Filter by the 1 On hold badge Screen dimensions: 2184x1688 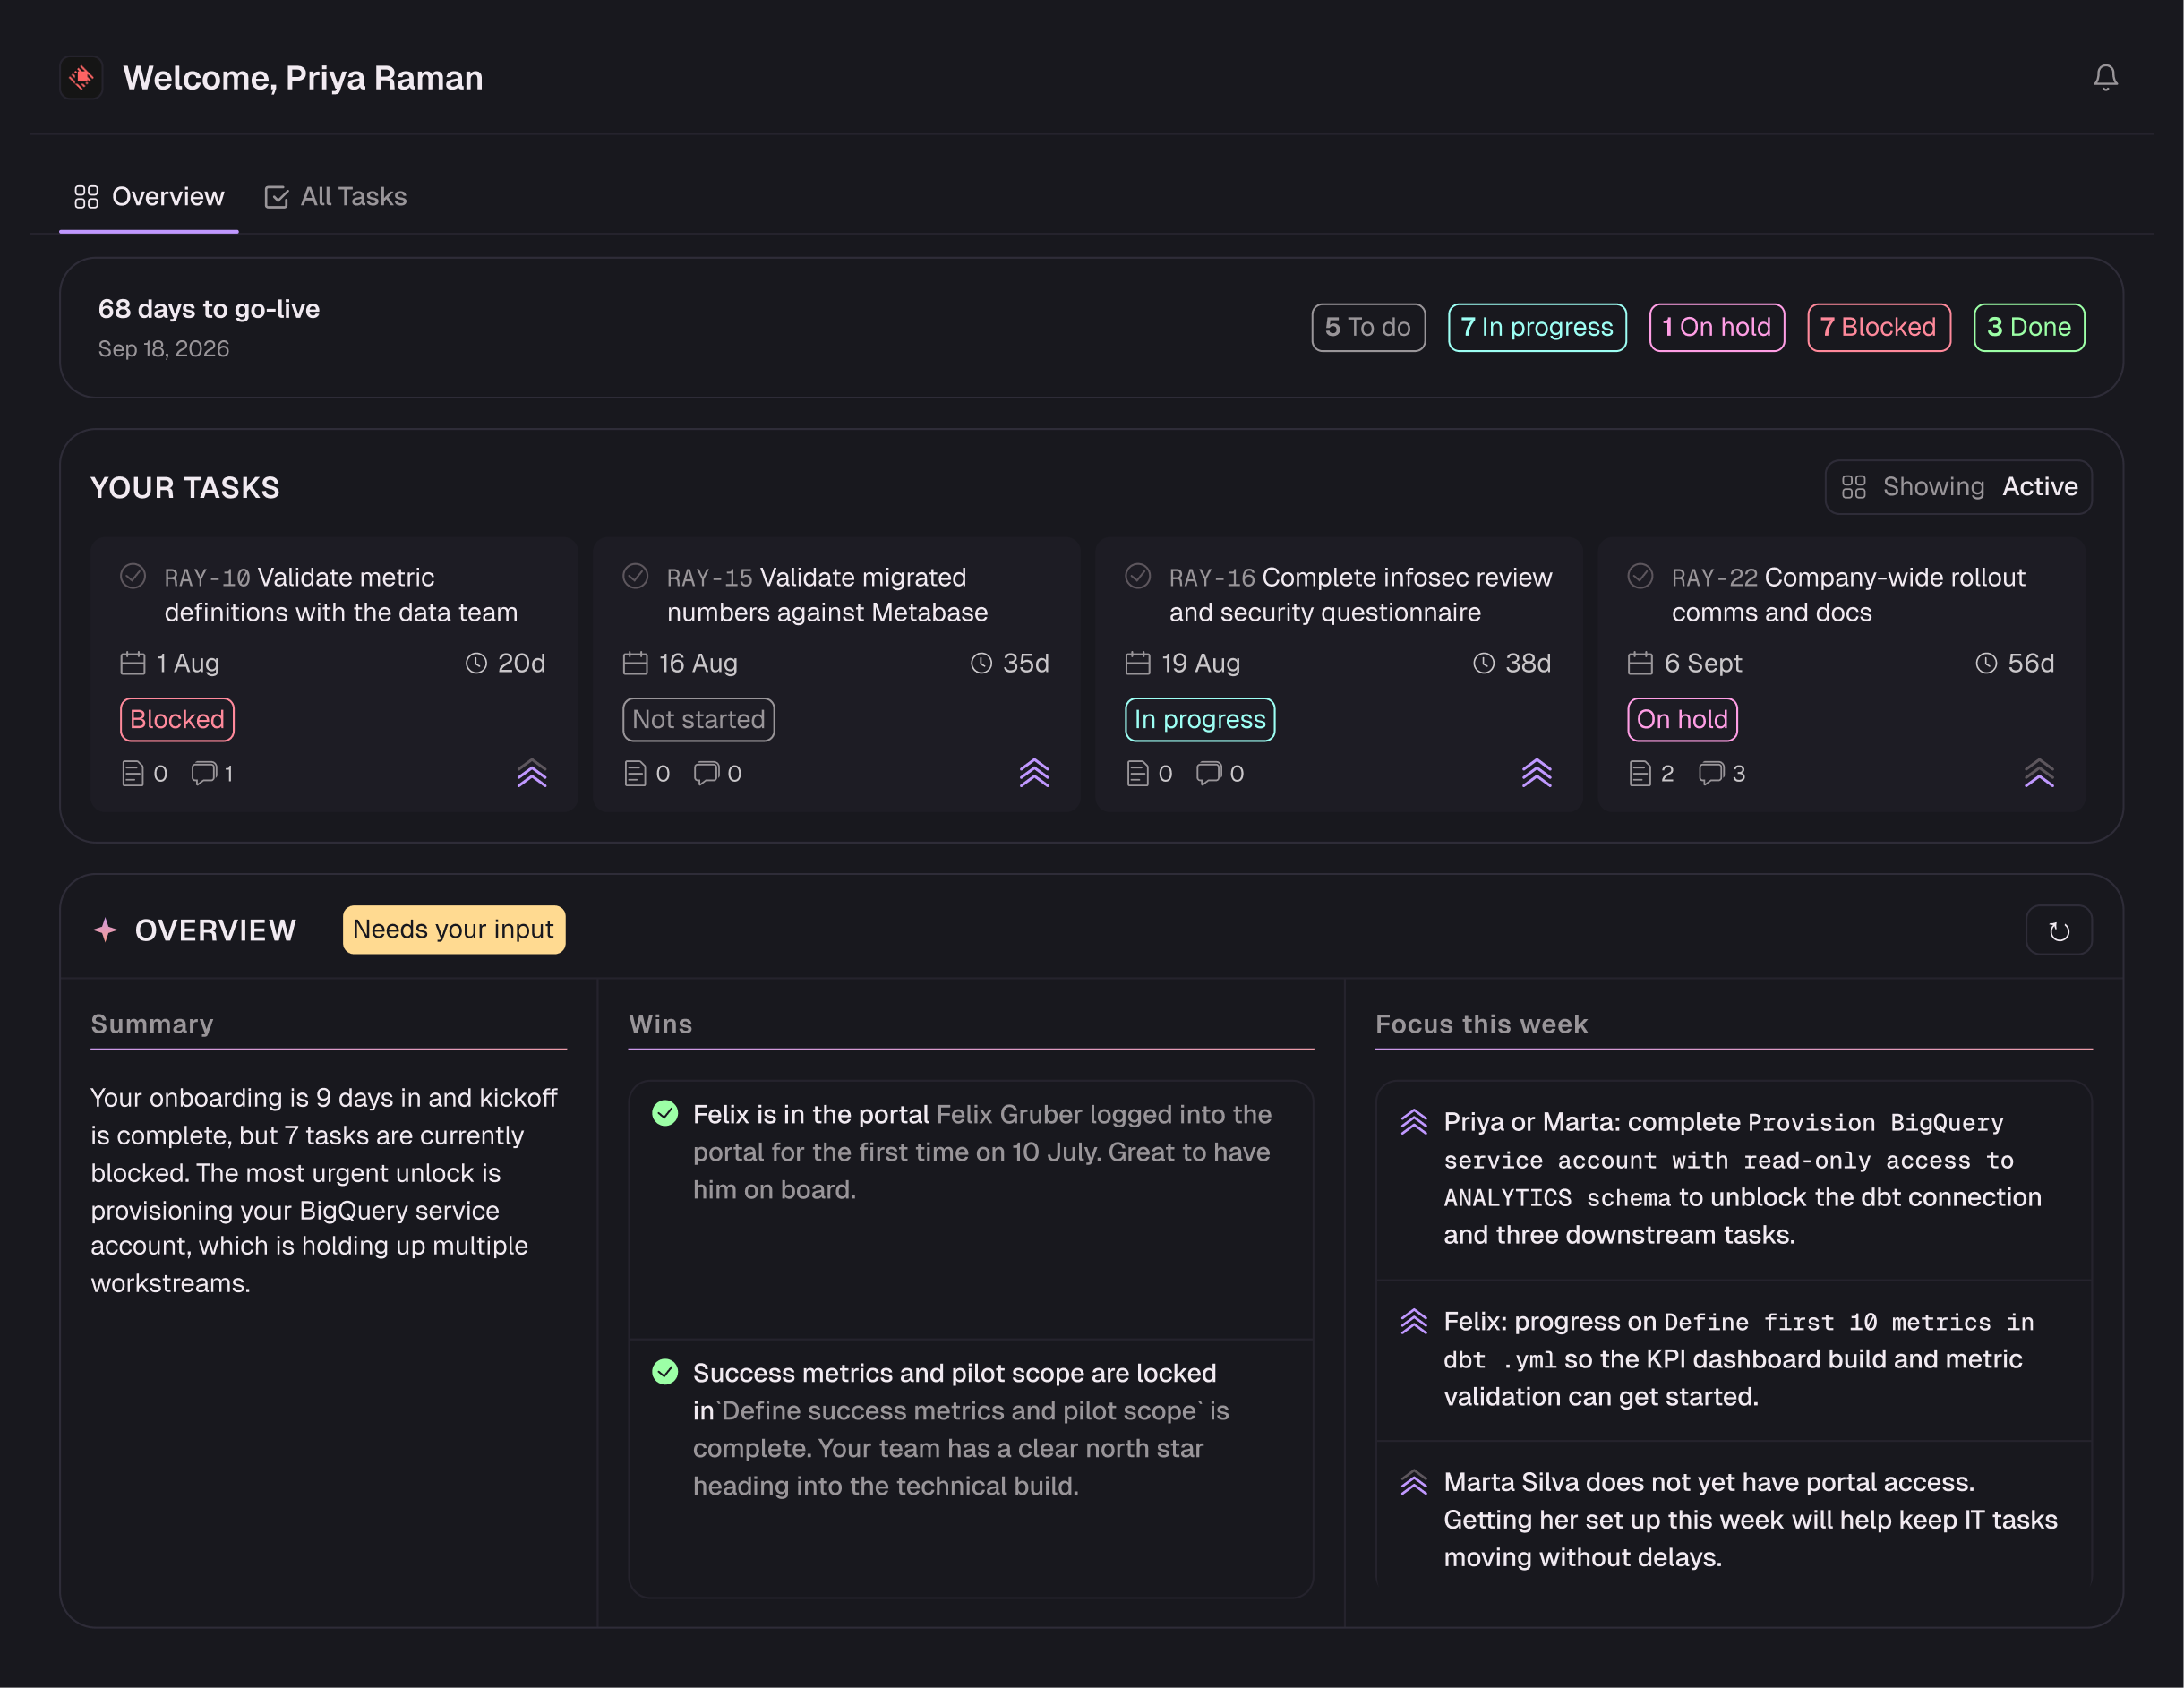1716,327
